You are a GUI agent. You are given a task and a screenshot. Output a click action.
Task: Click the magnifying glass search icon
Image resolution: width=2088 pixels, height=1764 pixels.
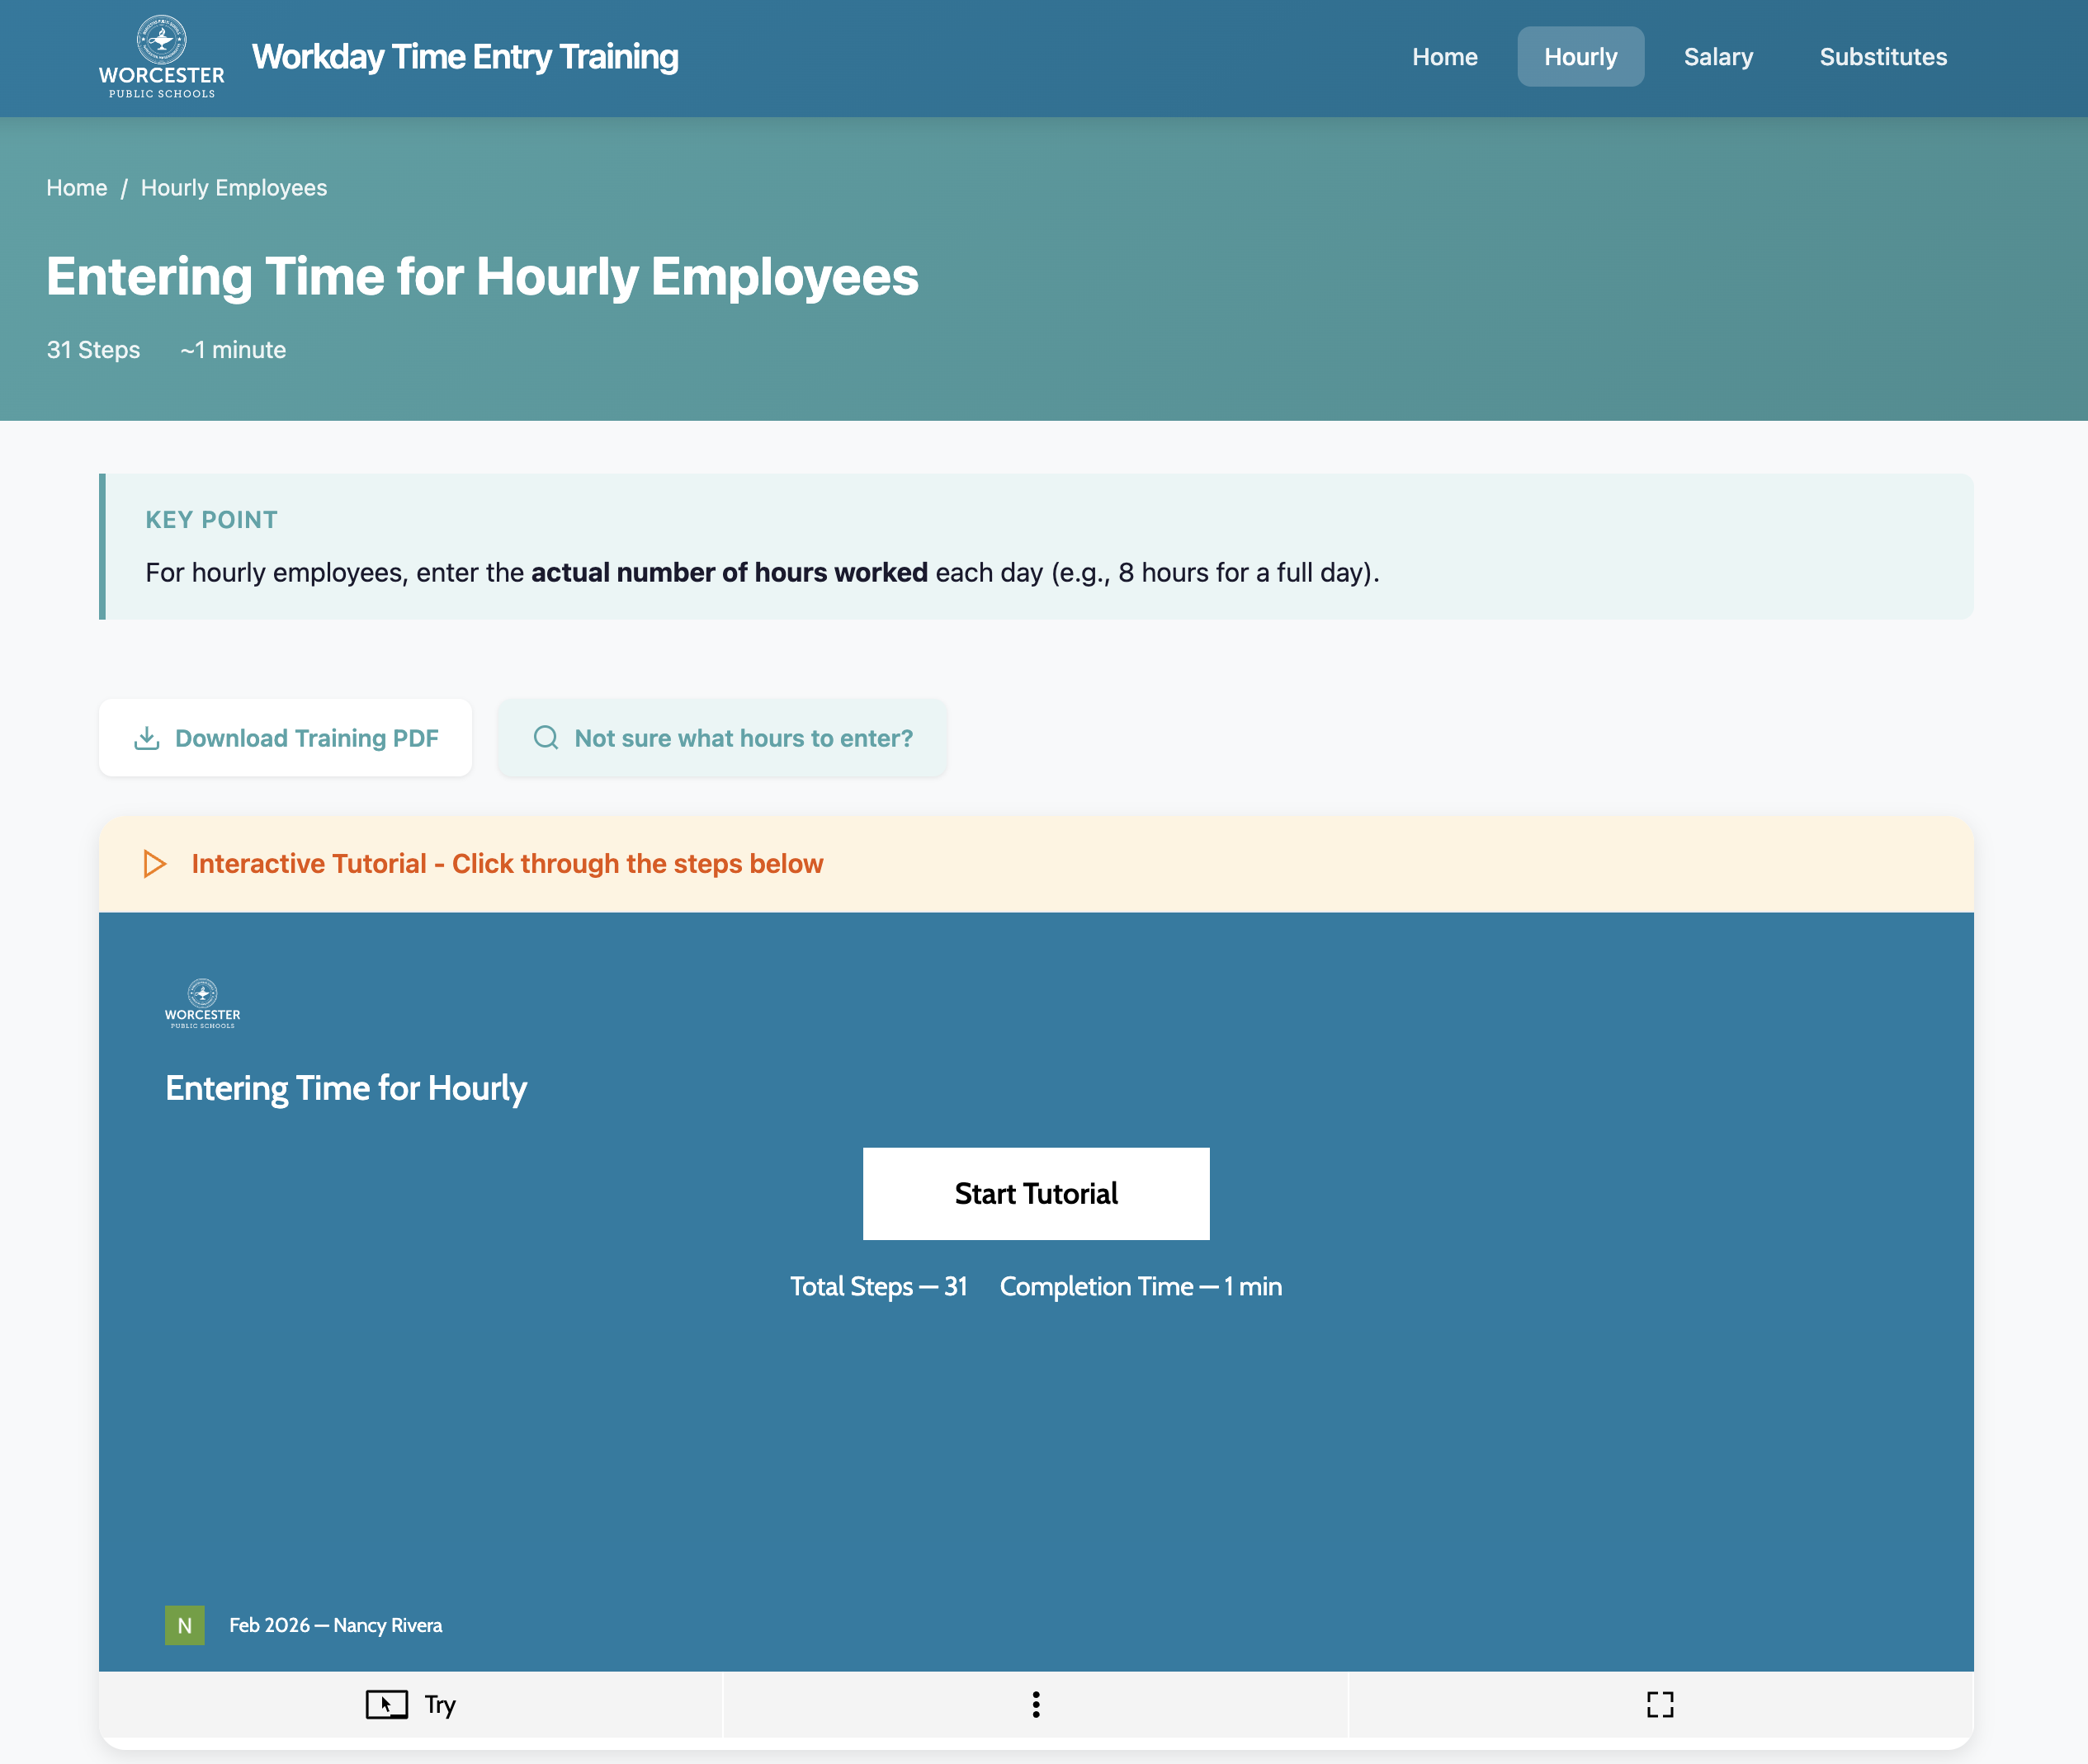click(546, 738)
